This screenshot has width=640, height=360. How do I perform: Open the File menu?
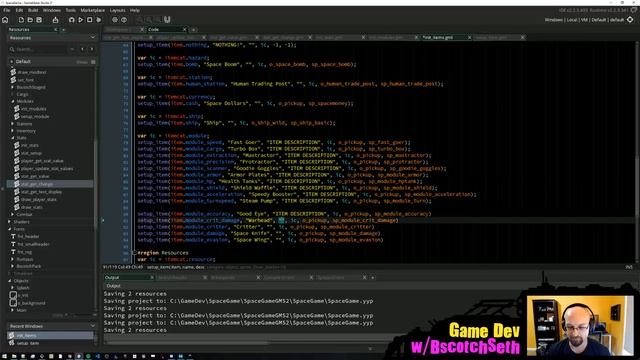pos(7,10)
